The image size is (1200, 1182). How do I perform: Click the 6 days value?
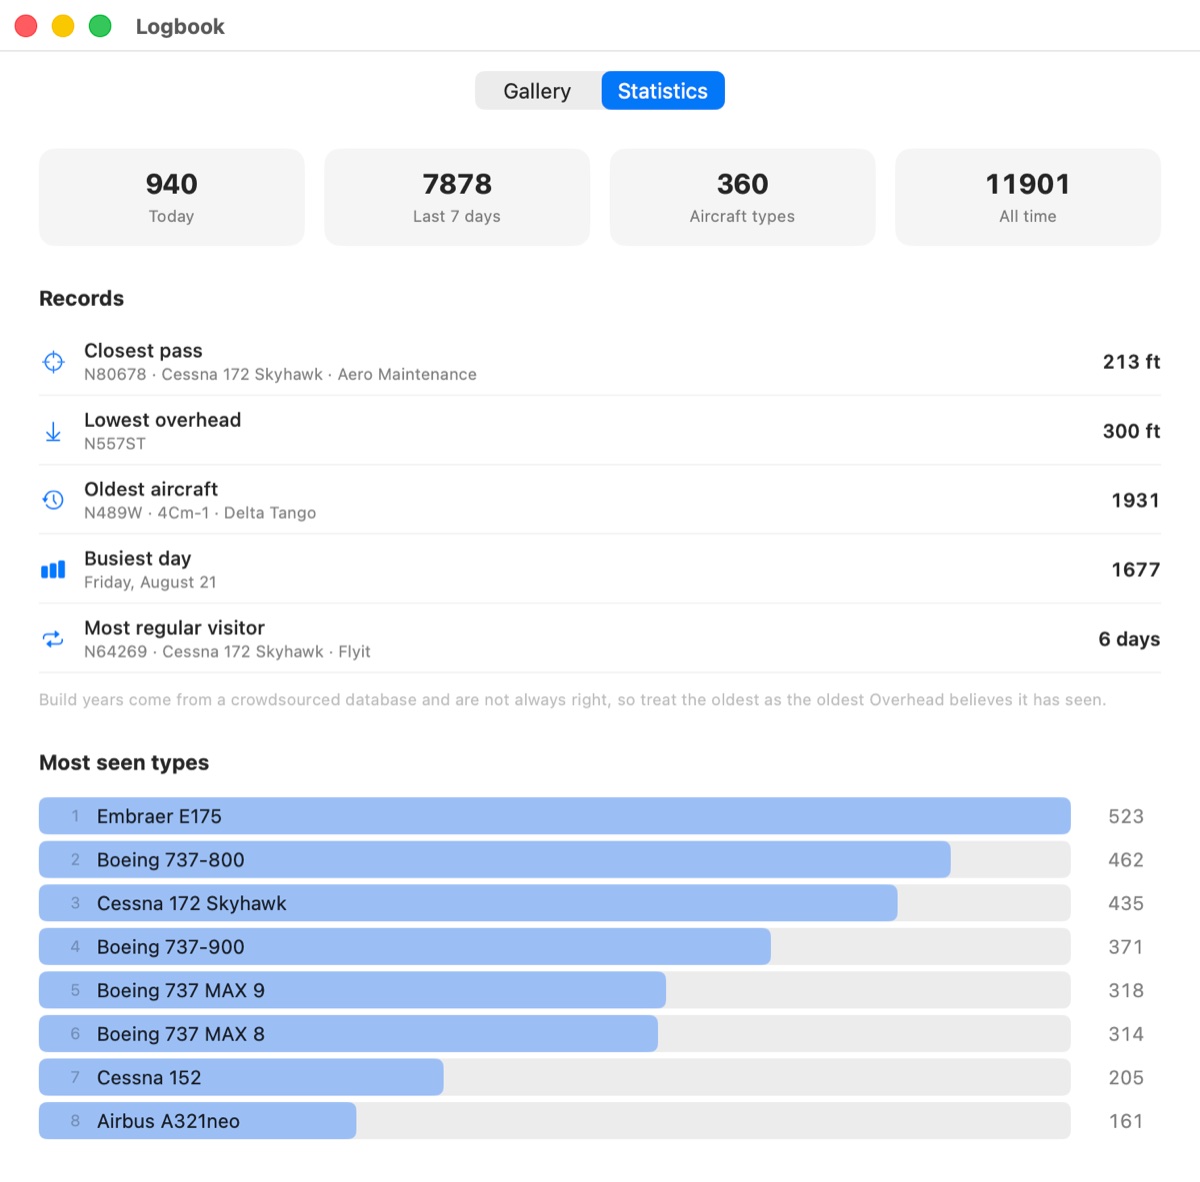(1129, 639)
